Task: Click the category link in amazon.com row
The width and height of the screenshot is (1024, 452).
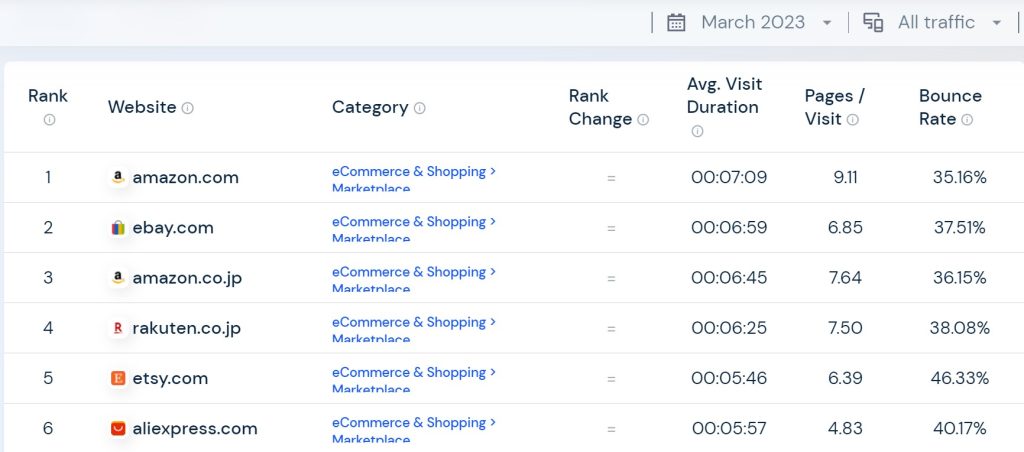Action: tap(414, 178)
